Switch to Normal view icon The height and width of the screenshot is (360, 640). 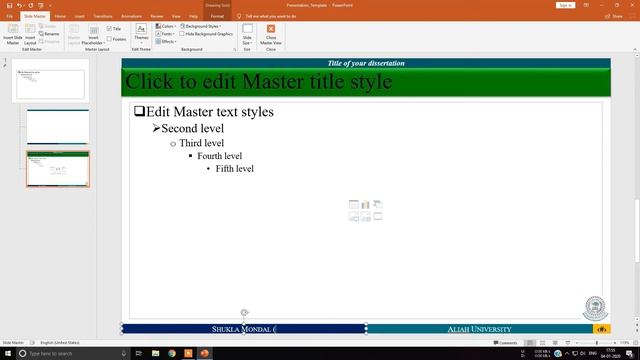coord(530,343)
